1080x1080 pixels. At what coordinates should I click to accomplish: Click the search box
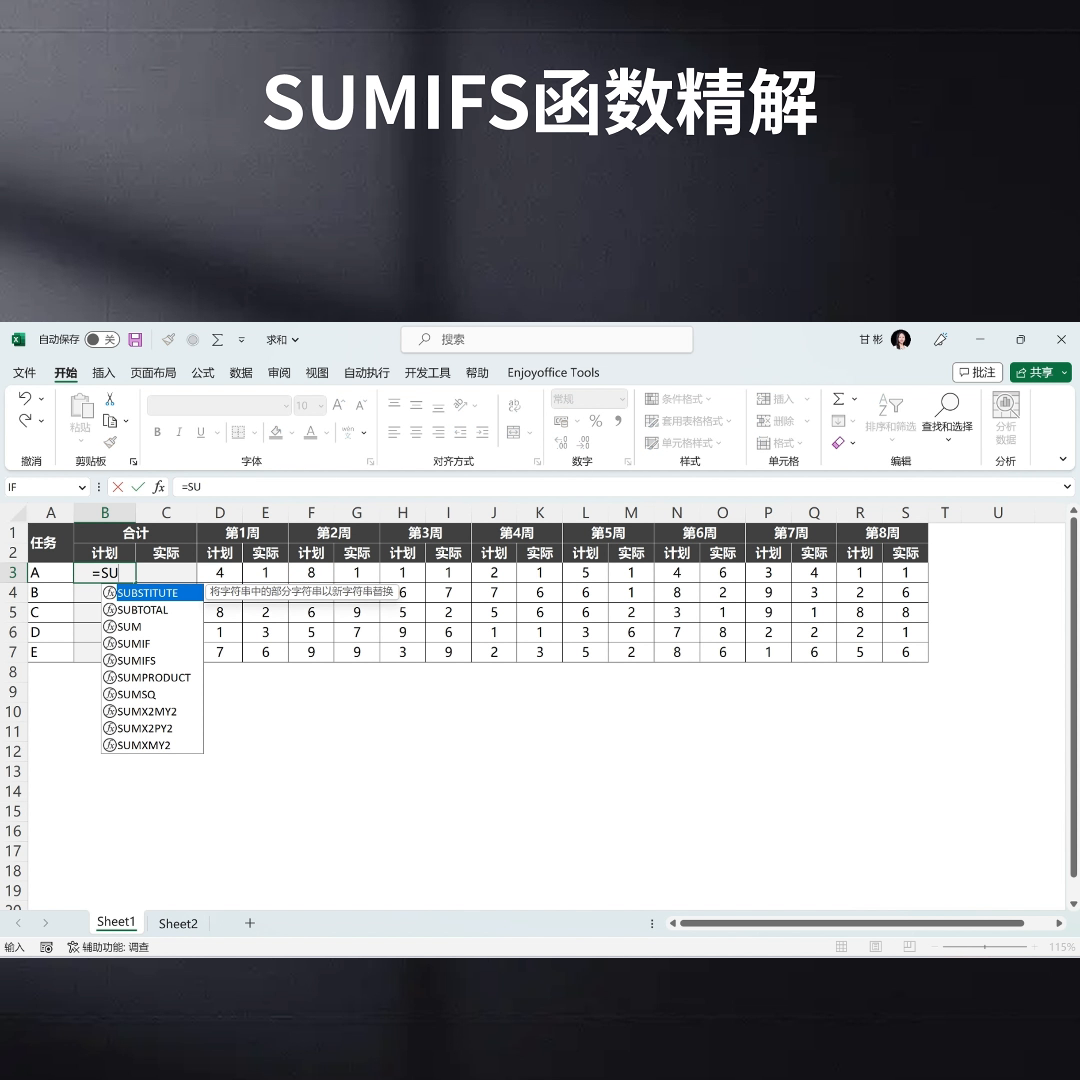(547, 340)
